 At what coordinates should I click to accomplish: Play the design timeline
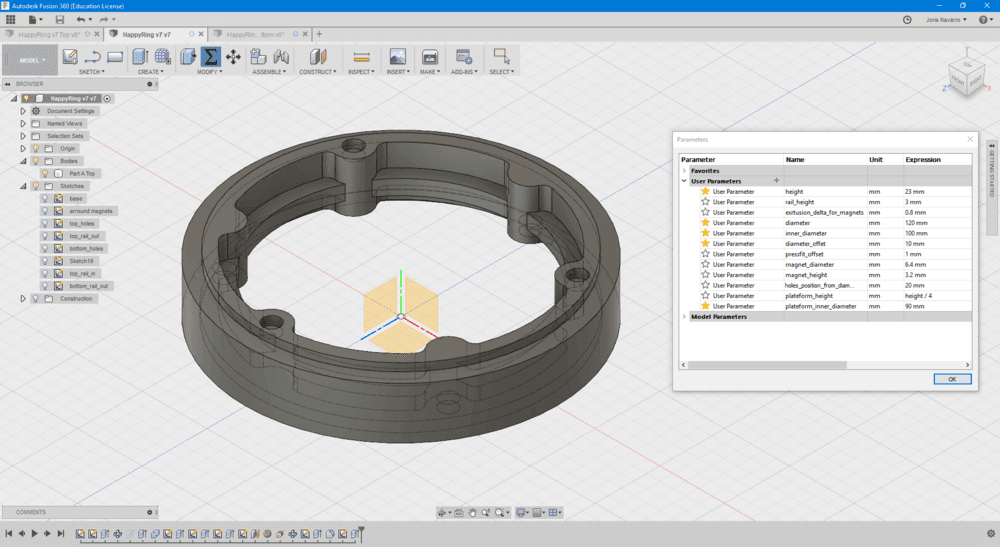34,534
